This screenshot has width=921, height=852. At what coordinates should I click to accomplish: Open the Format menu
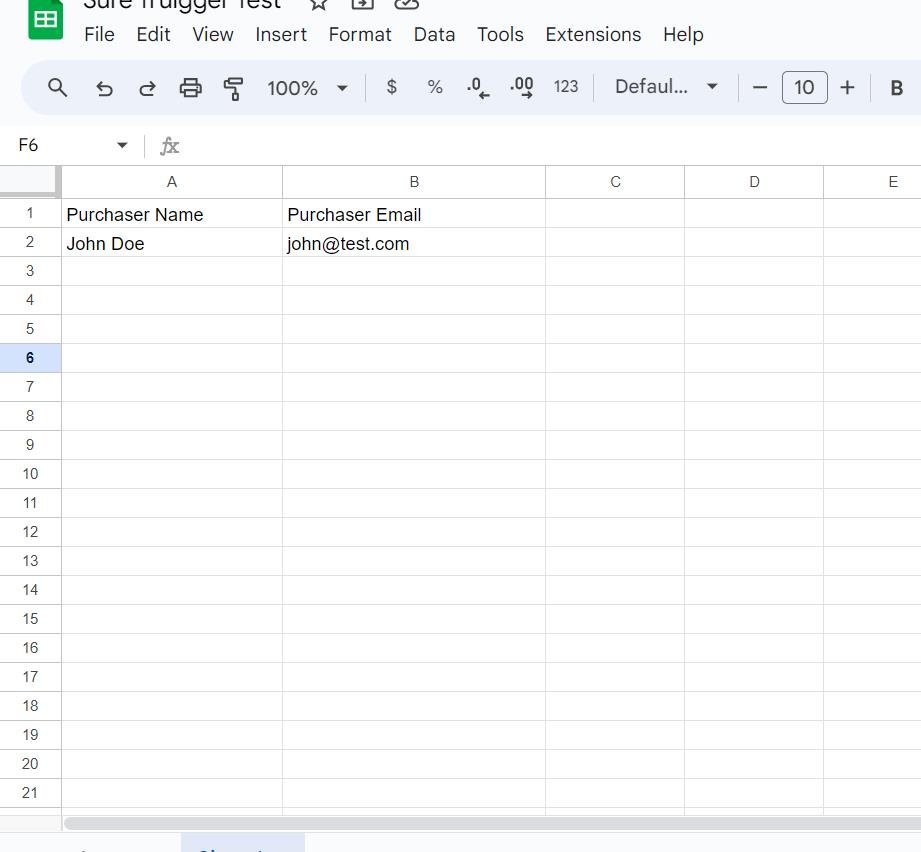coord(360,34)
